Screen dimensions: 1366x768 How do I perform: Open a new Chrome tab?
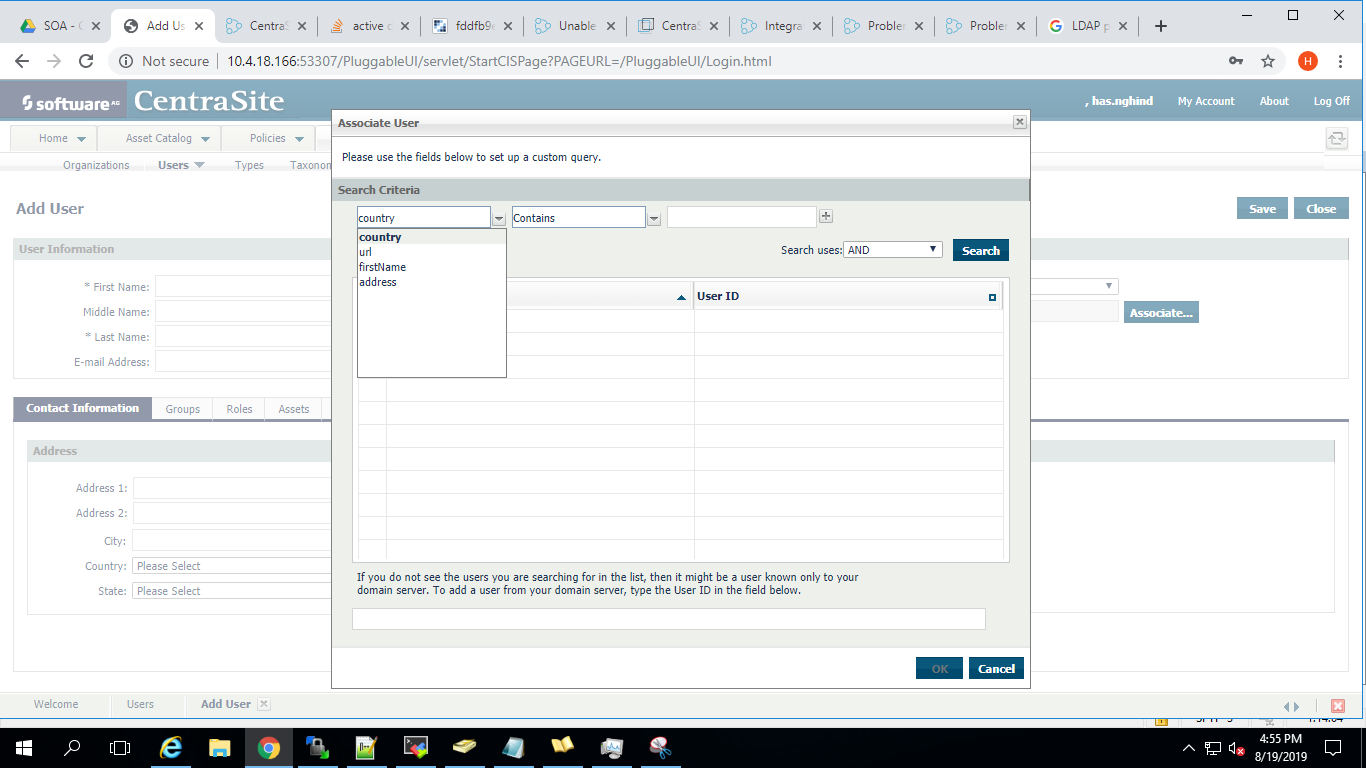click(x=1161, y=26)
